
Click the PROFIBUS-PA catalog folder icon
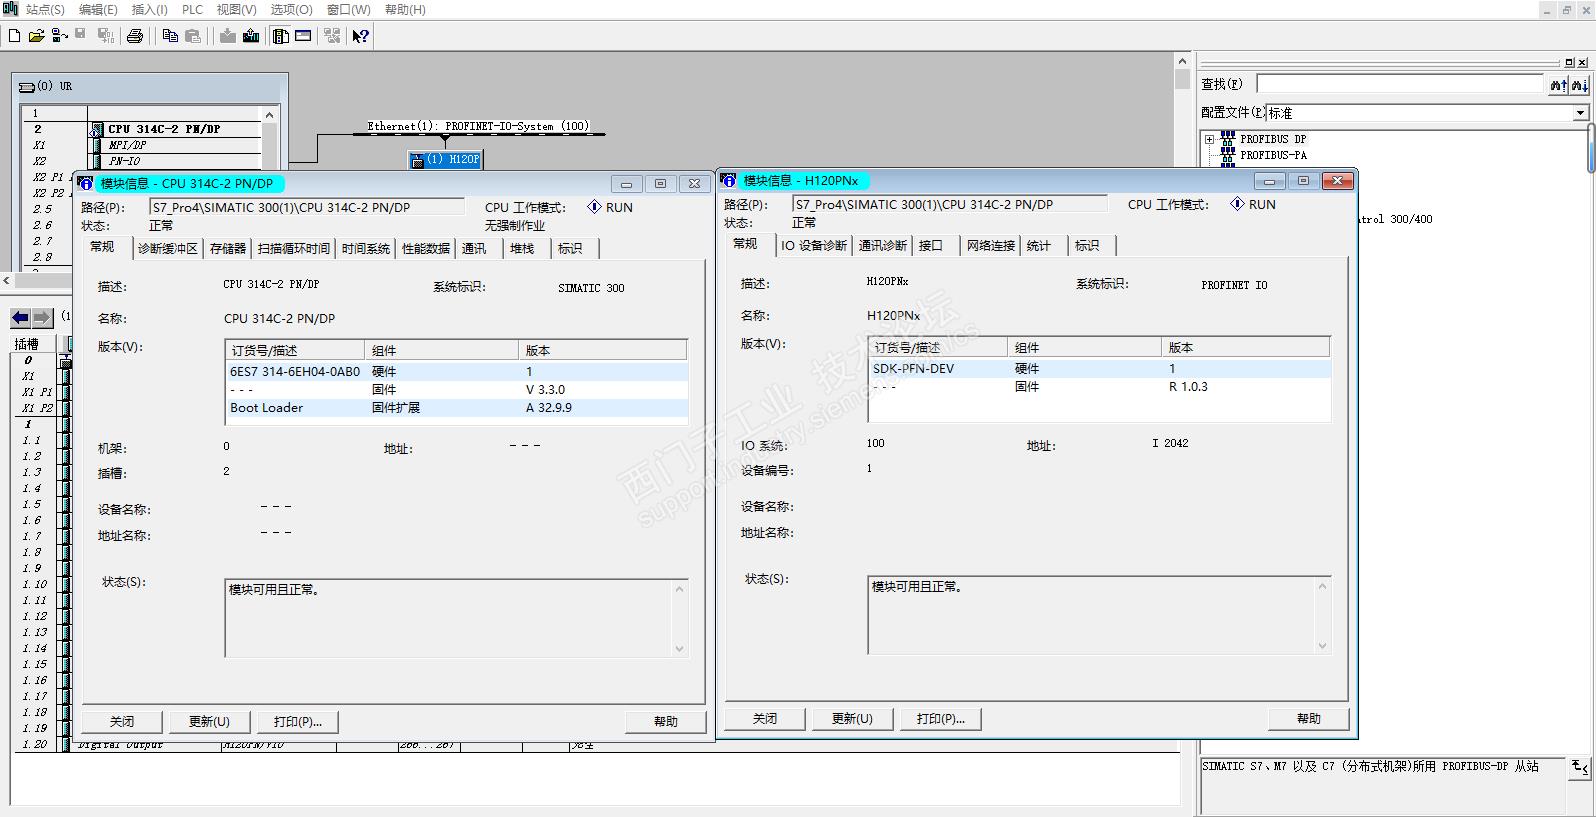(x=1228, y=155)
